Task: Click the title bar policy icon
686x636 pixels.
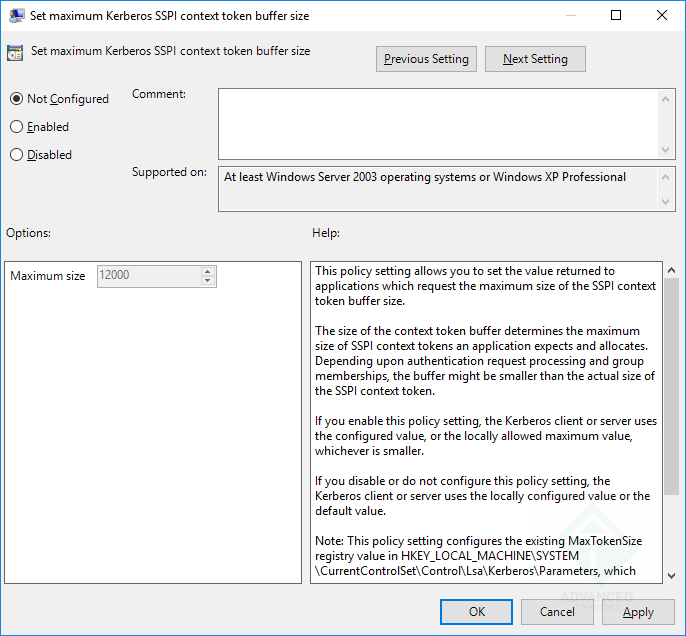Action: tap(16, 16)
